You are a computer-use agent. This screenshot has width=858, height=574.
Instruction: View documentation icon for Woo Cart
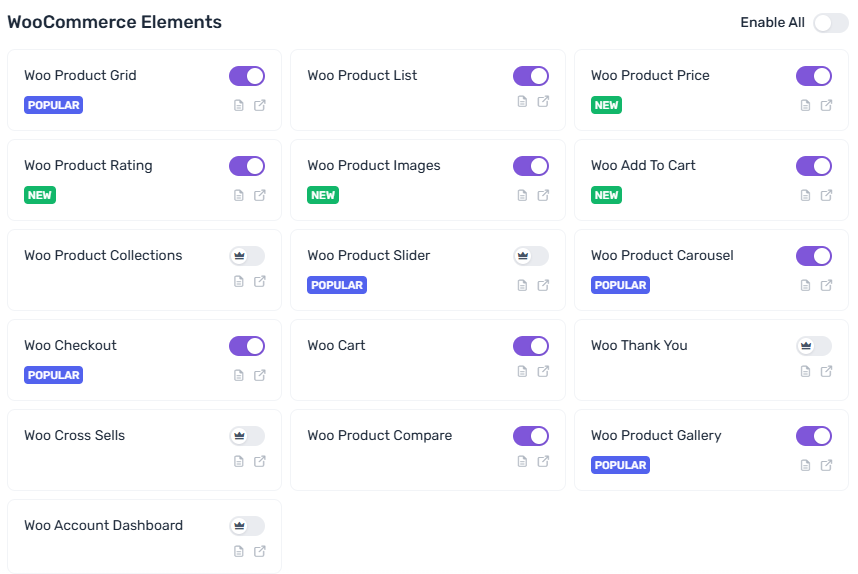(x=522, y=371)
